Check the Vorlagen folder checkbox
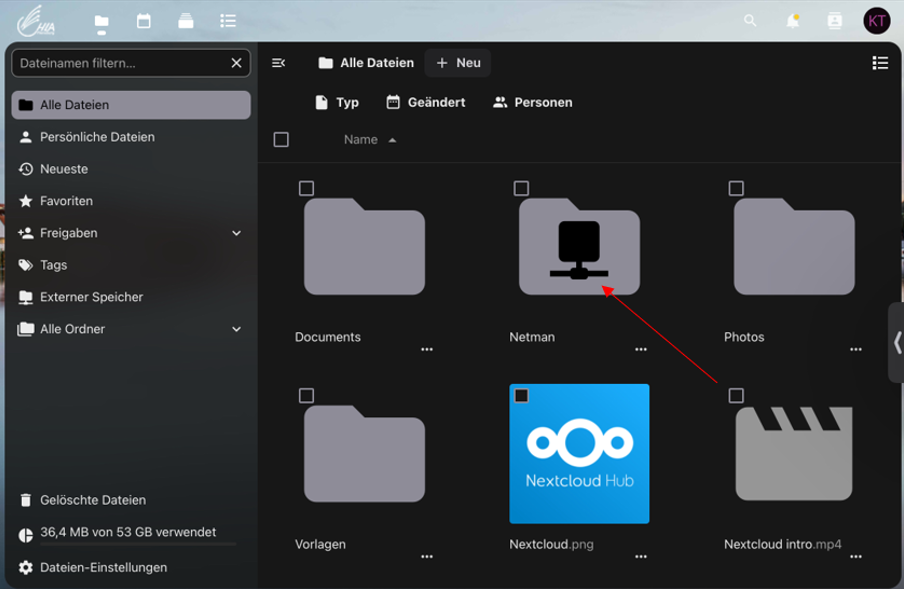Viewport: 904px width, 589px height. point(306,395)
